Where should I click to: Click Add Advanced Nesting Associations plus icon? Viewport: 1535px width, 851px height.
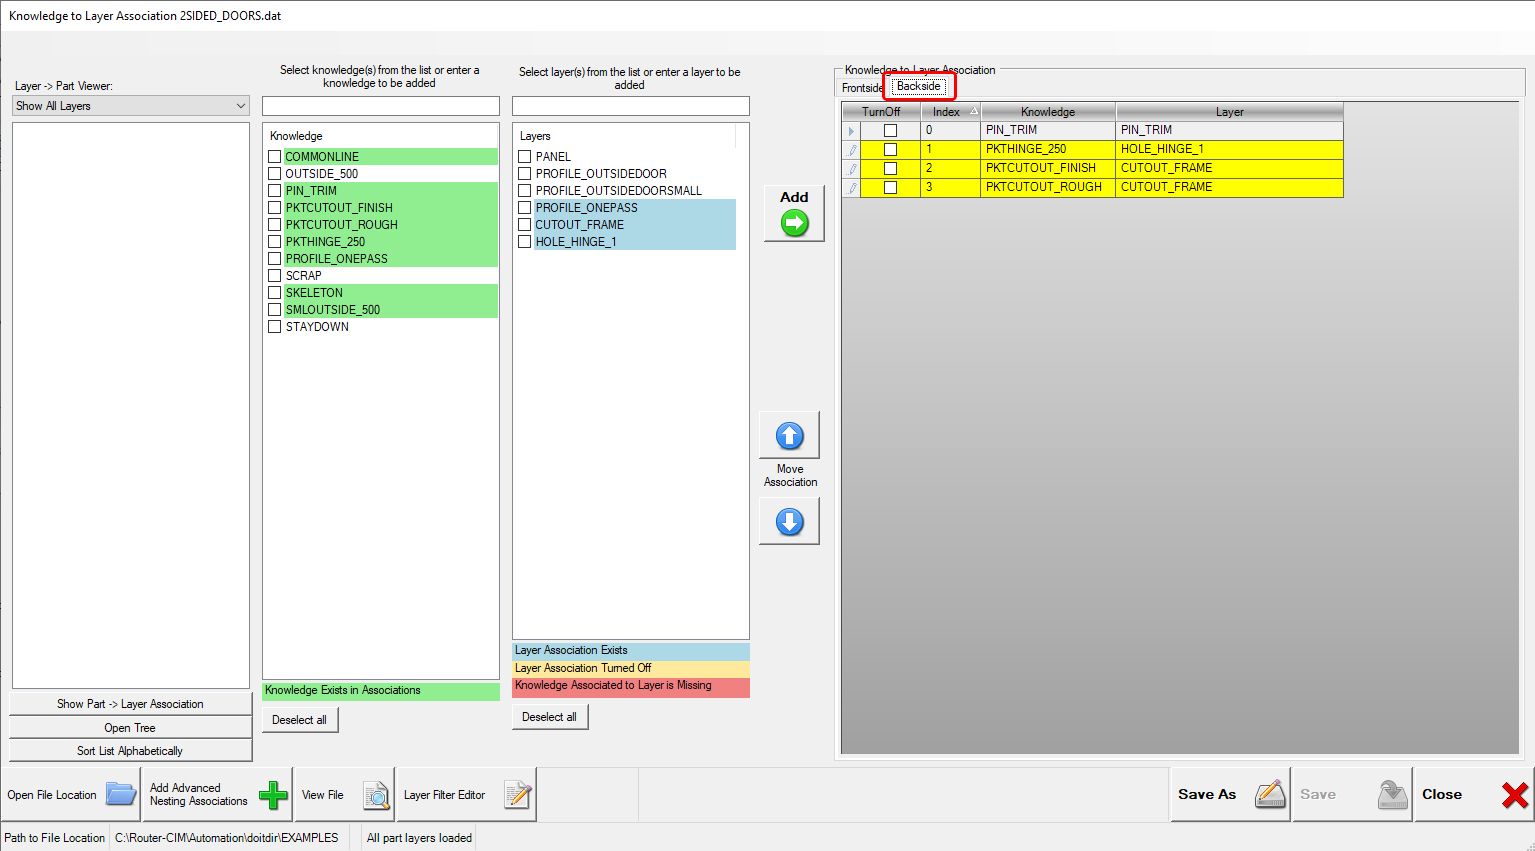(x=272, y=795)
